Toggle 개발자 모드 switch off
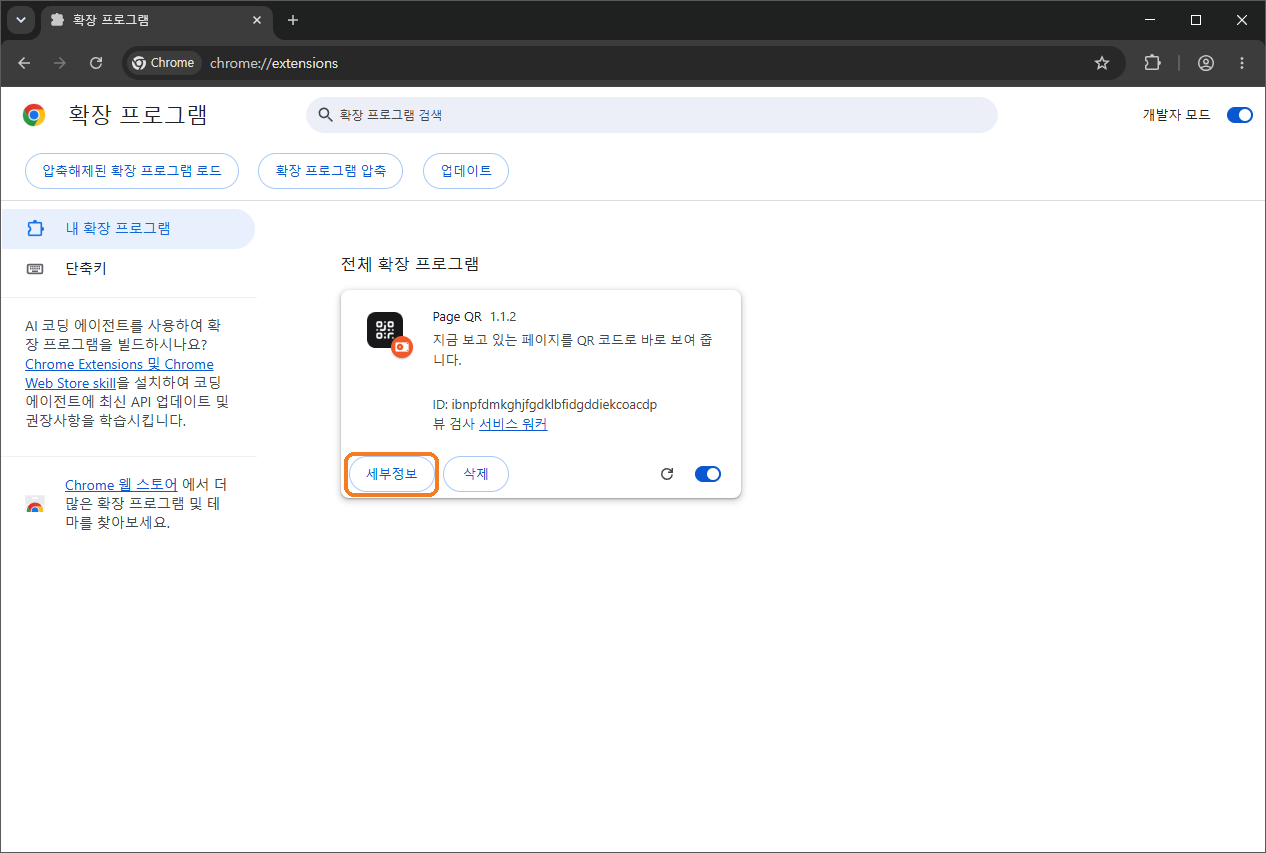The width and height of the screenshot is (1266, 853). pyautogui.click(x=1239, y=115)
